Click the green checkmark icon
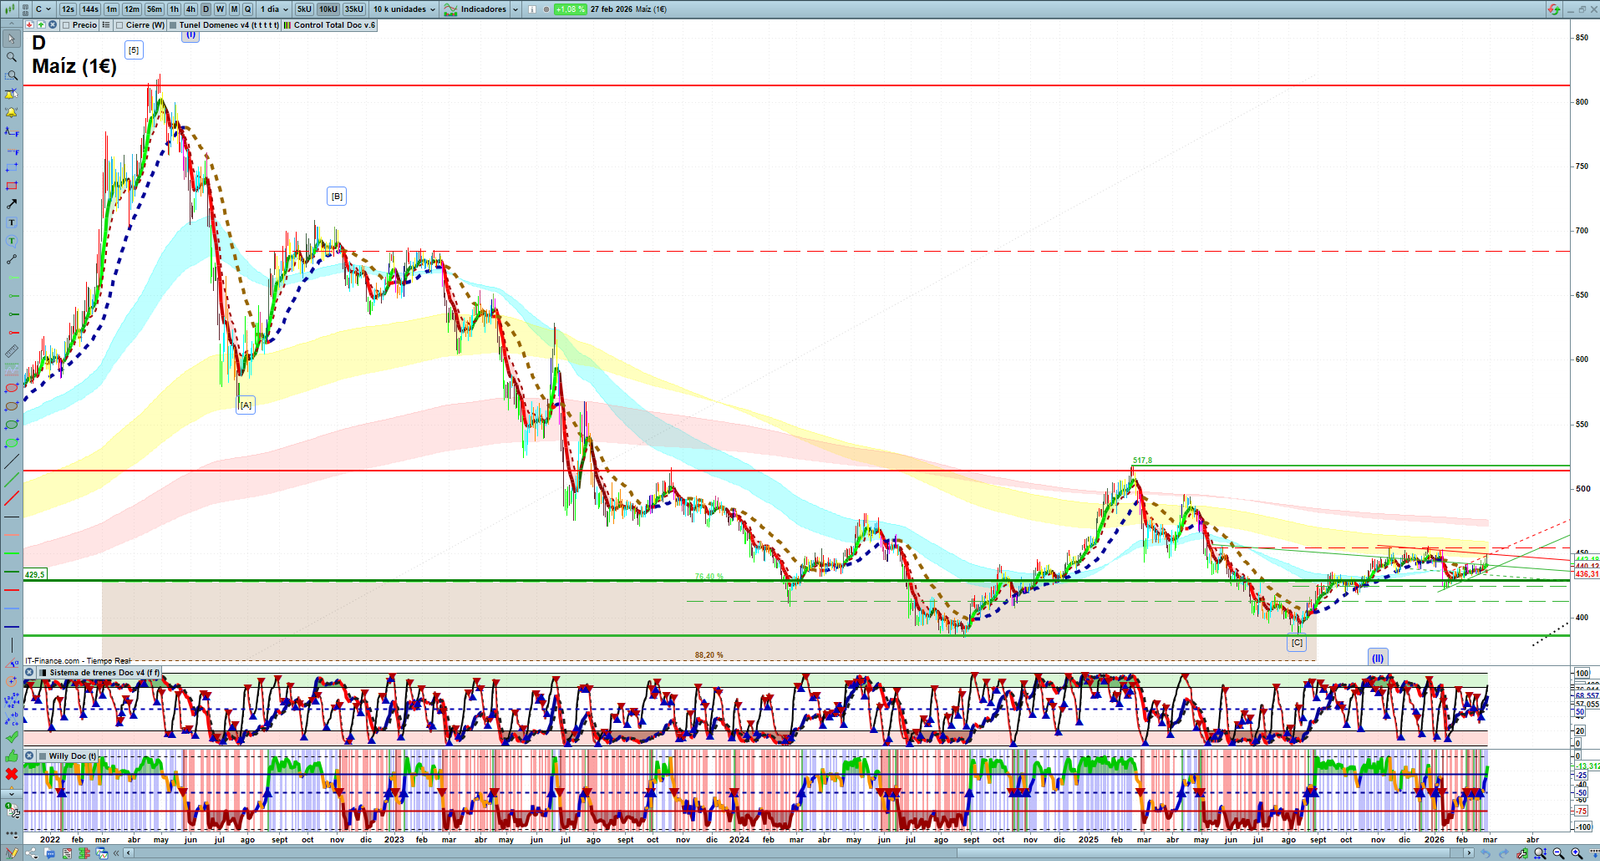Screen dimensions: 1600x861 [x=12, y=737]
